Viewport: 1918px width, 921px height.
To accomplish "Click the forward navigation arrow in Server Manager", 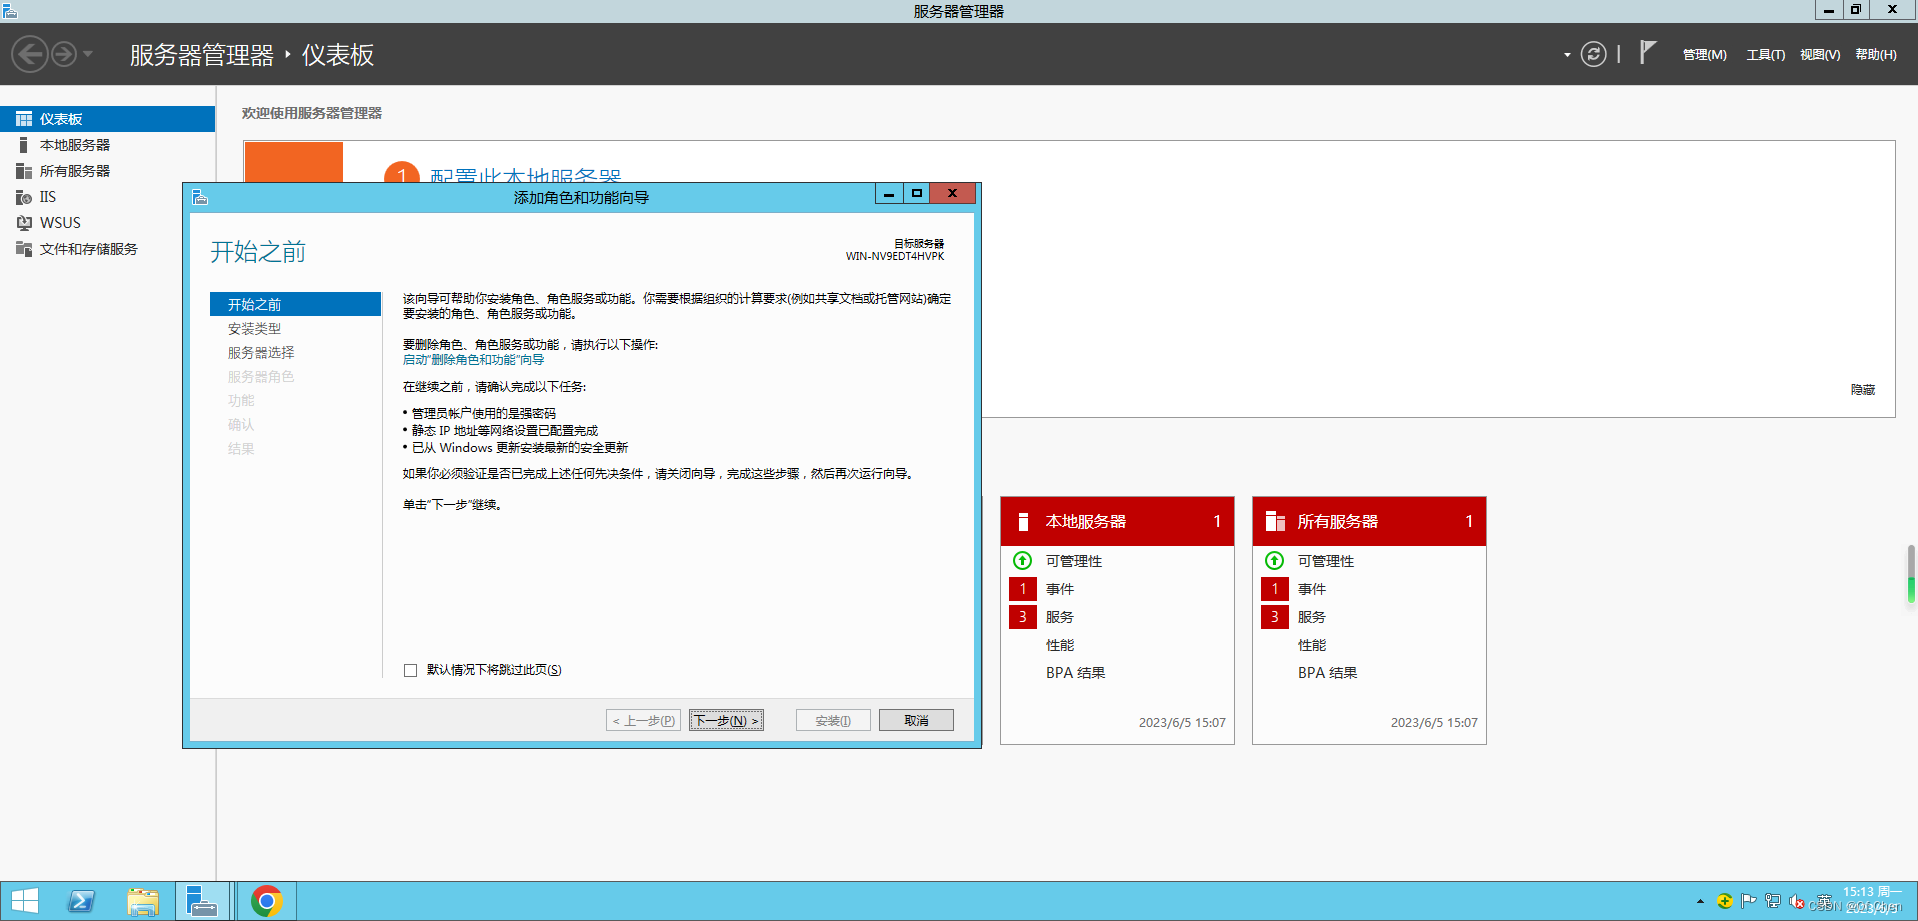I will click(x=64, y=54).
